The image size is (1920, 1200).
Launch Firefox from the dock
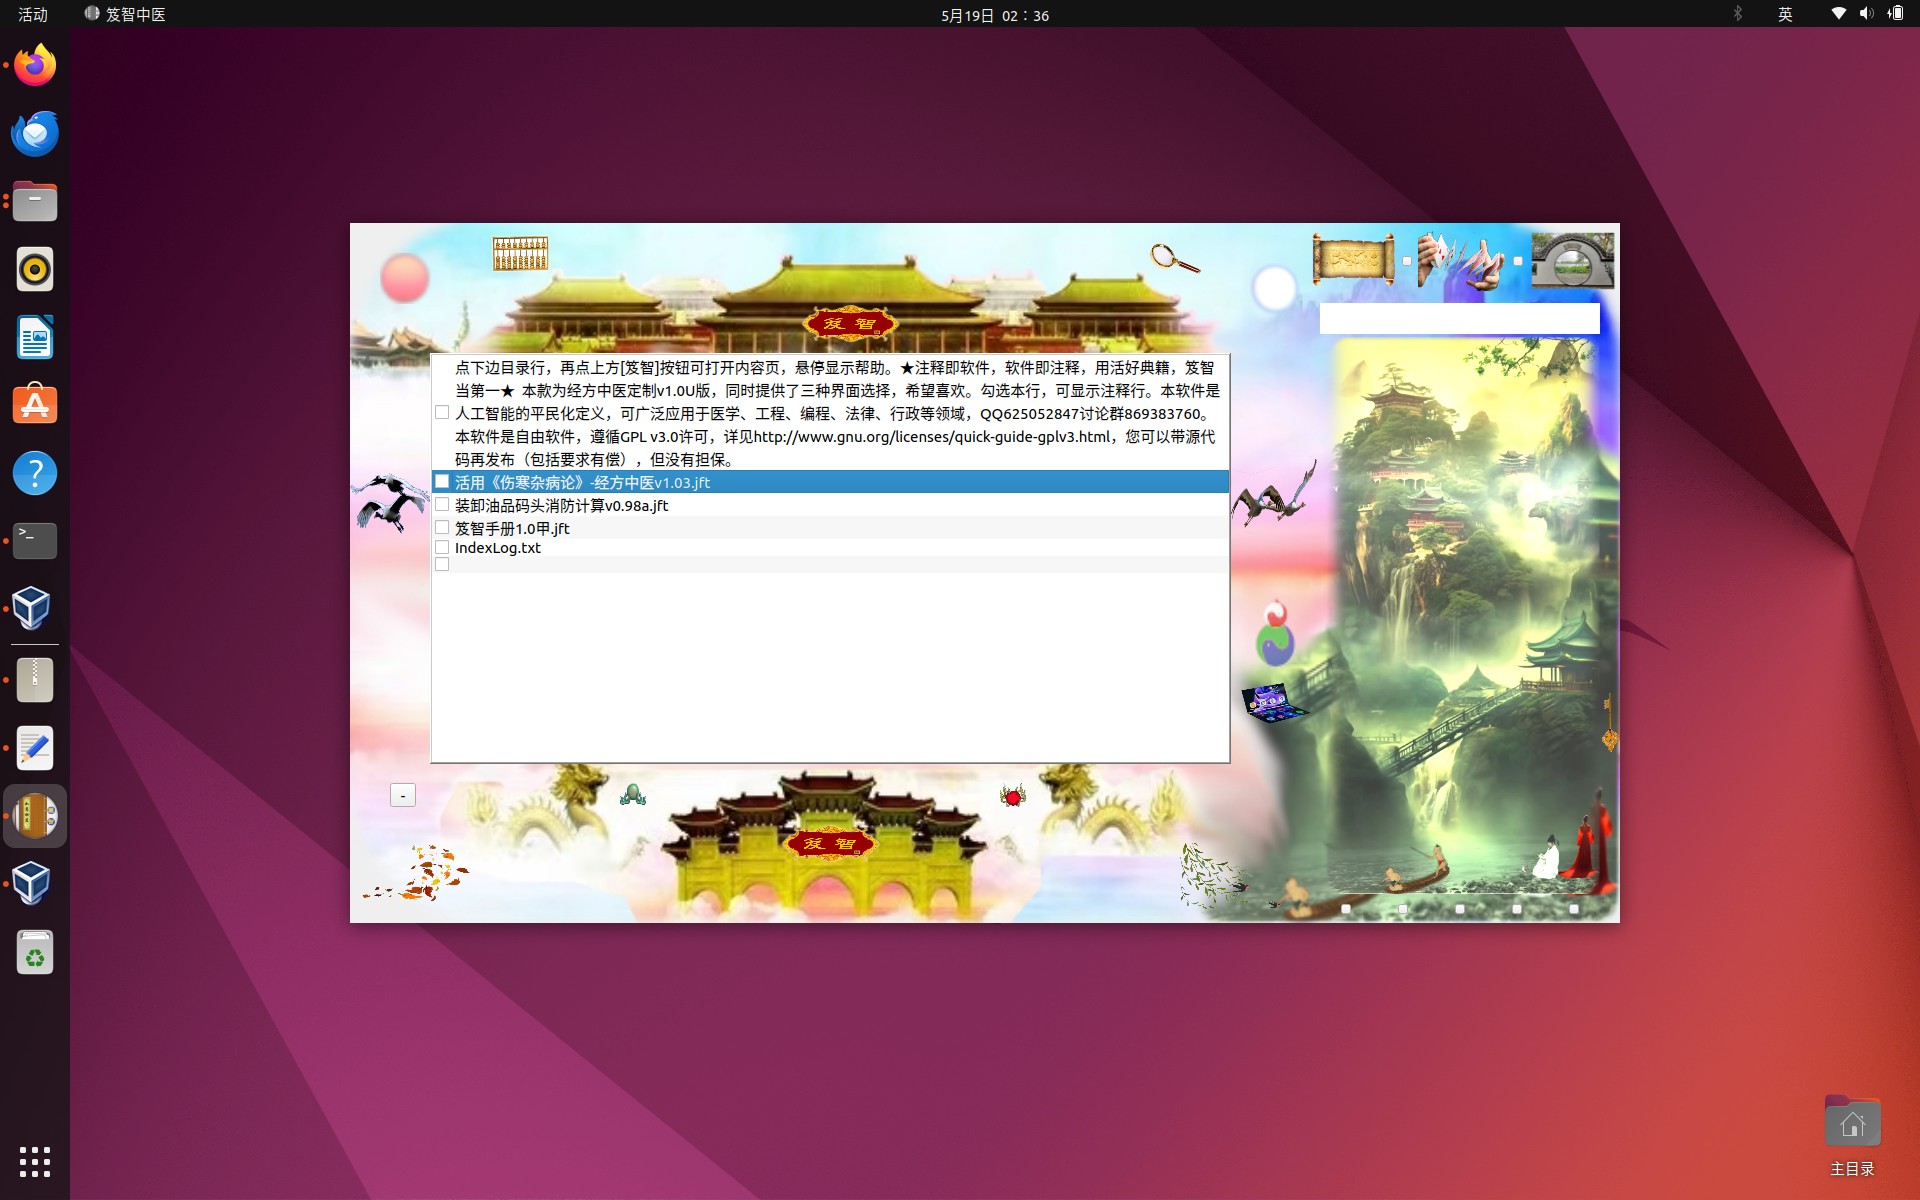click(x=35, y=66)
